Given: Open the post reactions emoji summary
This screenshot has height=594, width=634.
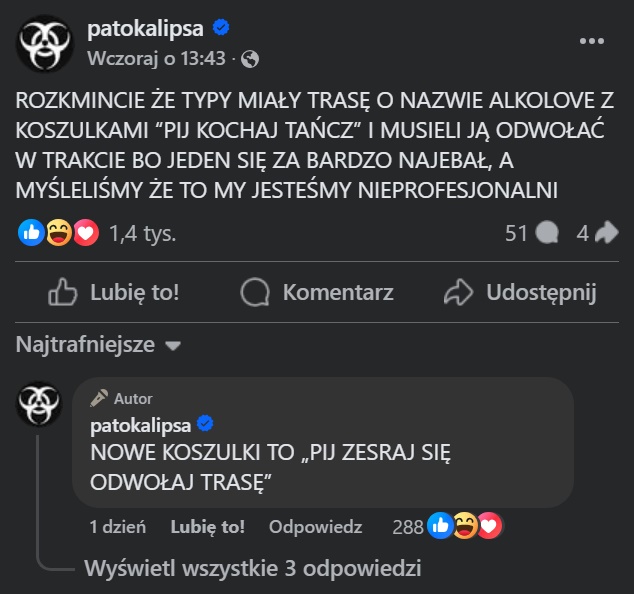Looking at the screenshot, I should click(x=59, y=233).
